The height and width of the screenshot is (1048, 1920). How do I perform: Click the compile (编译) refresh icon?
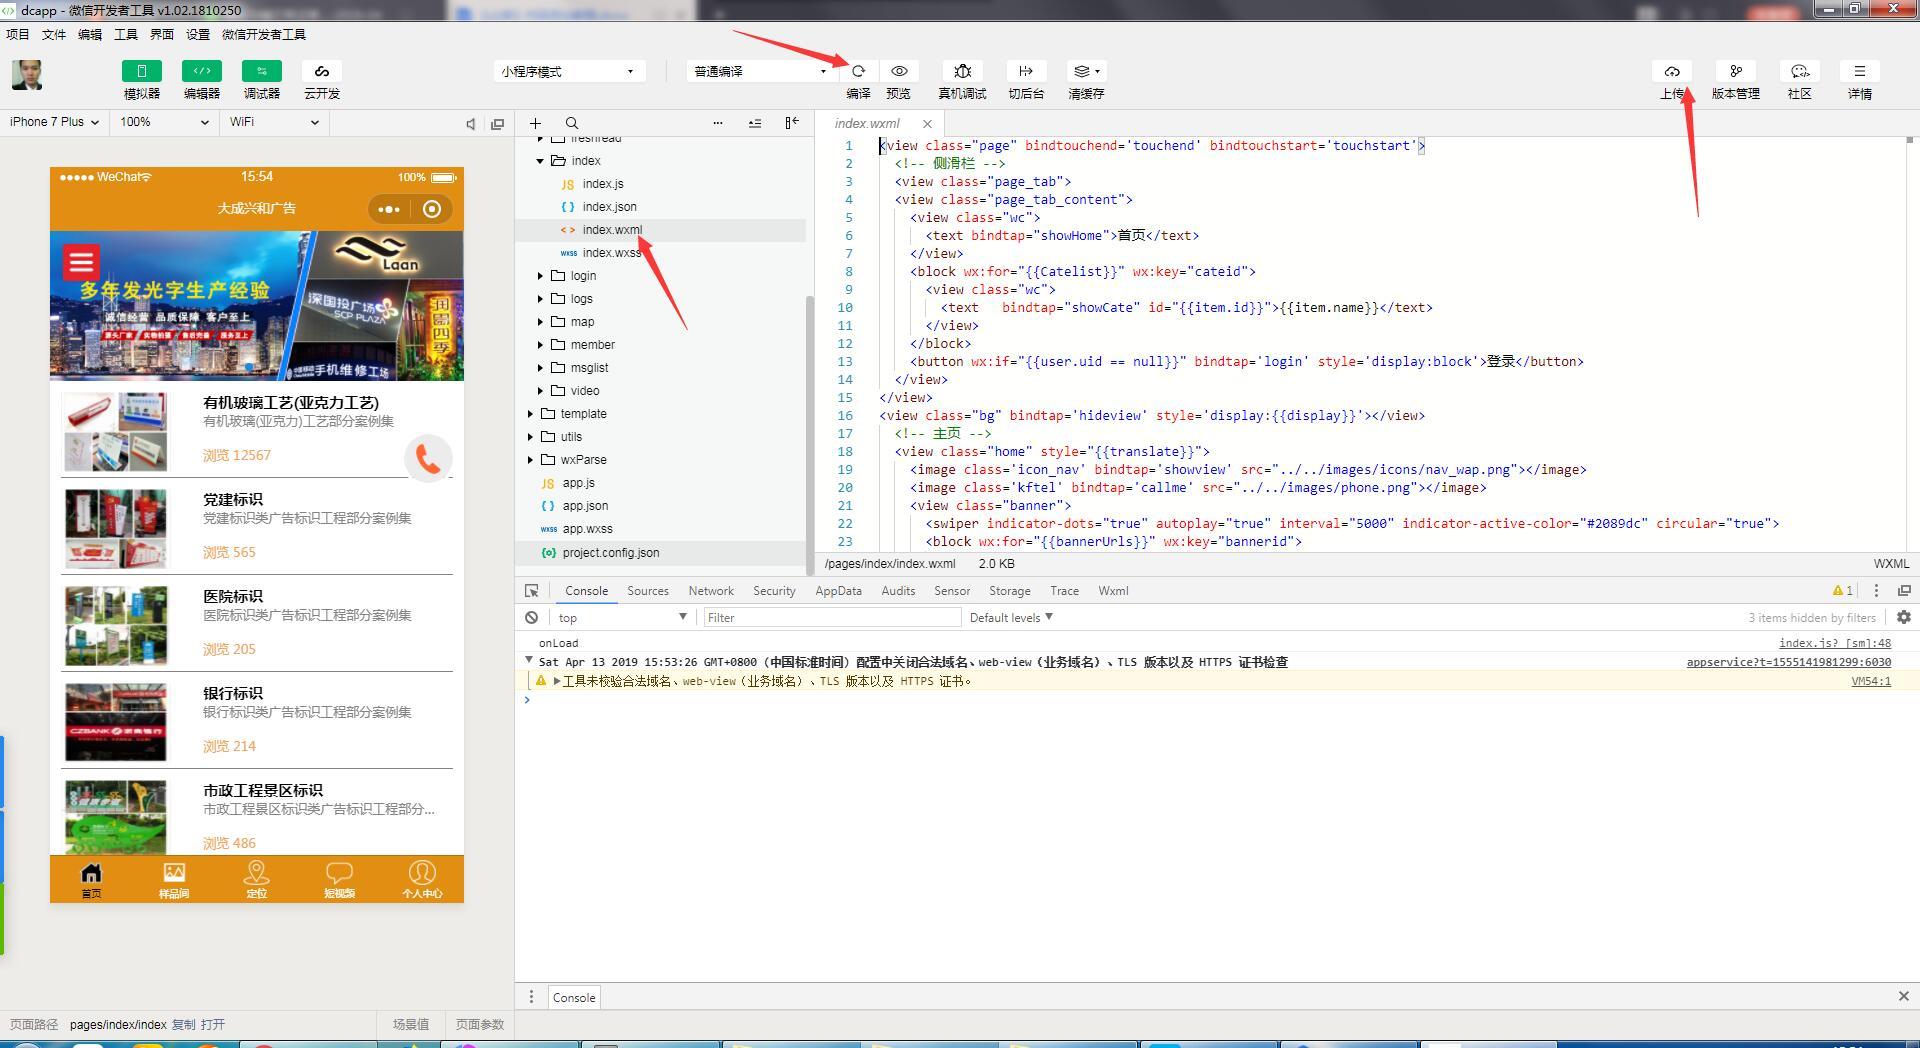tap(858, 71)
